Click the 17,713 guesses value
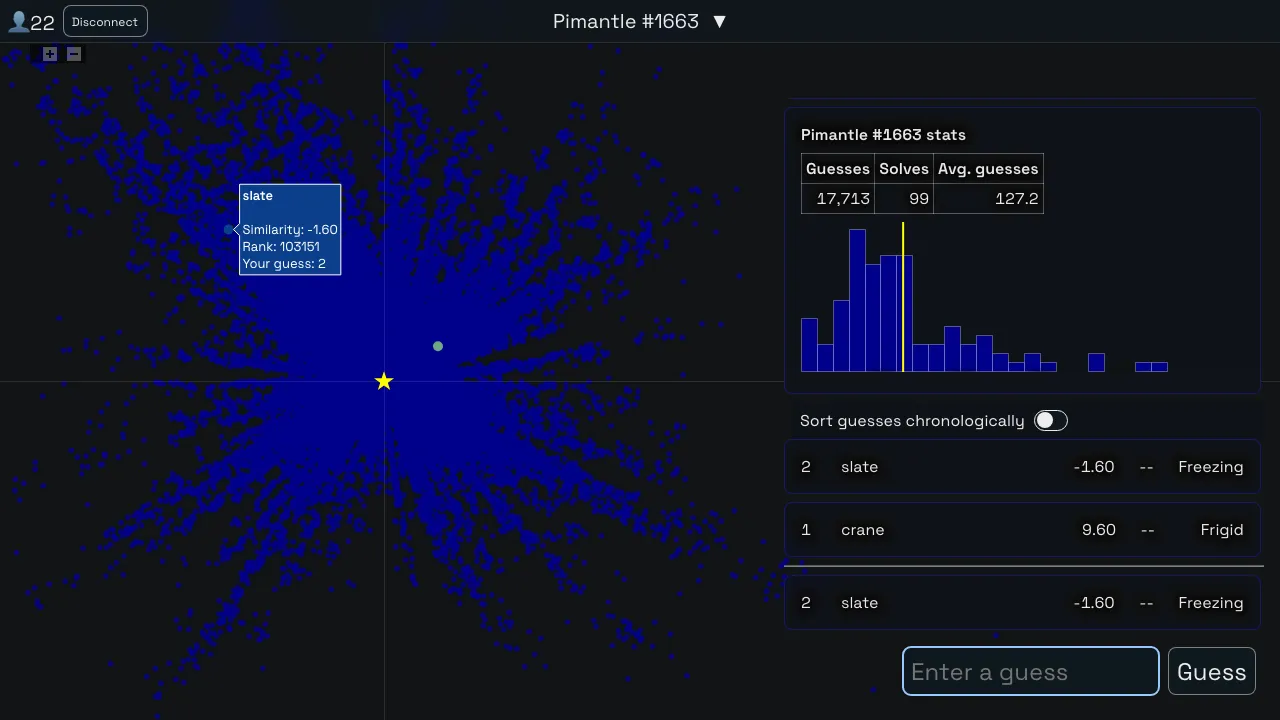Image resolution: width=1280 pixels, height=720 pixels. pos(843,199)
